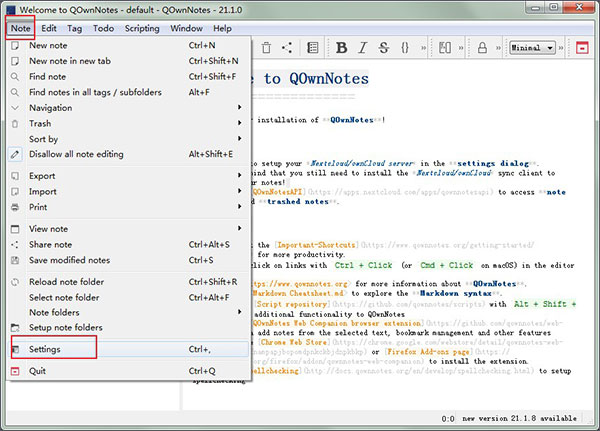
Task: Click the trash icon in the toolbar
Action: point(268,47)
